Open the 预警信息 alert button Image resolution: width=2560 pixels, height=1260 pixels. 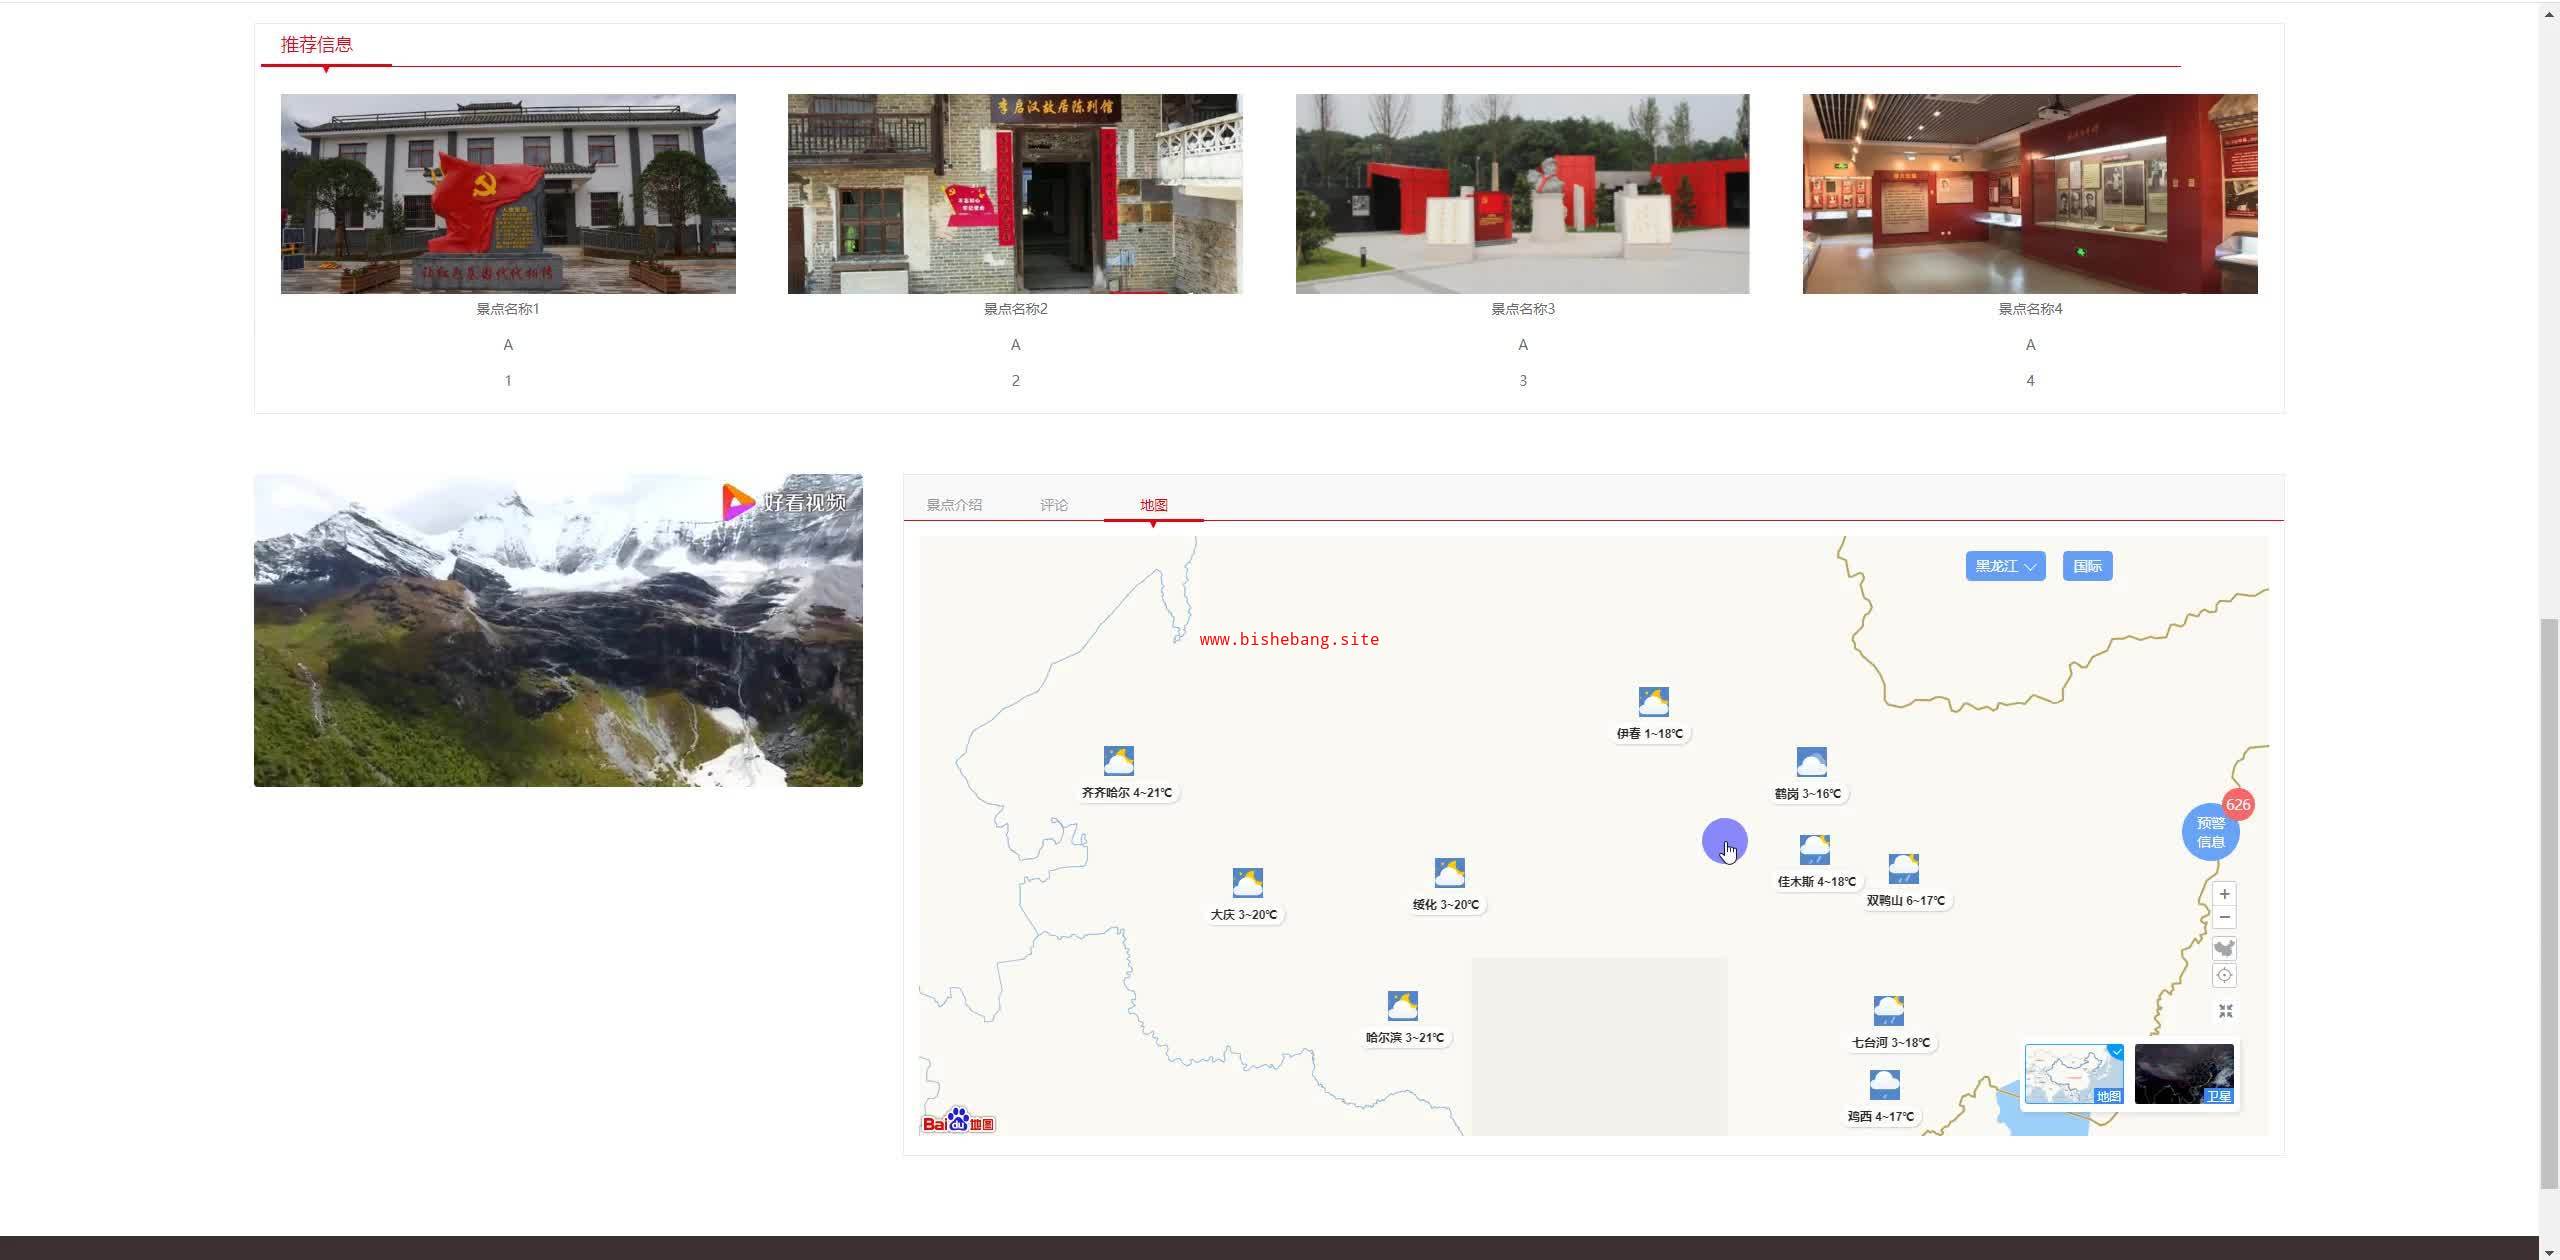2210,832
